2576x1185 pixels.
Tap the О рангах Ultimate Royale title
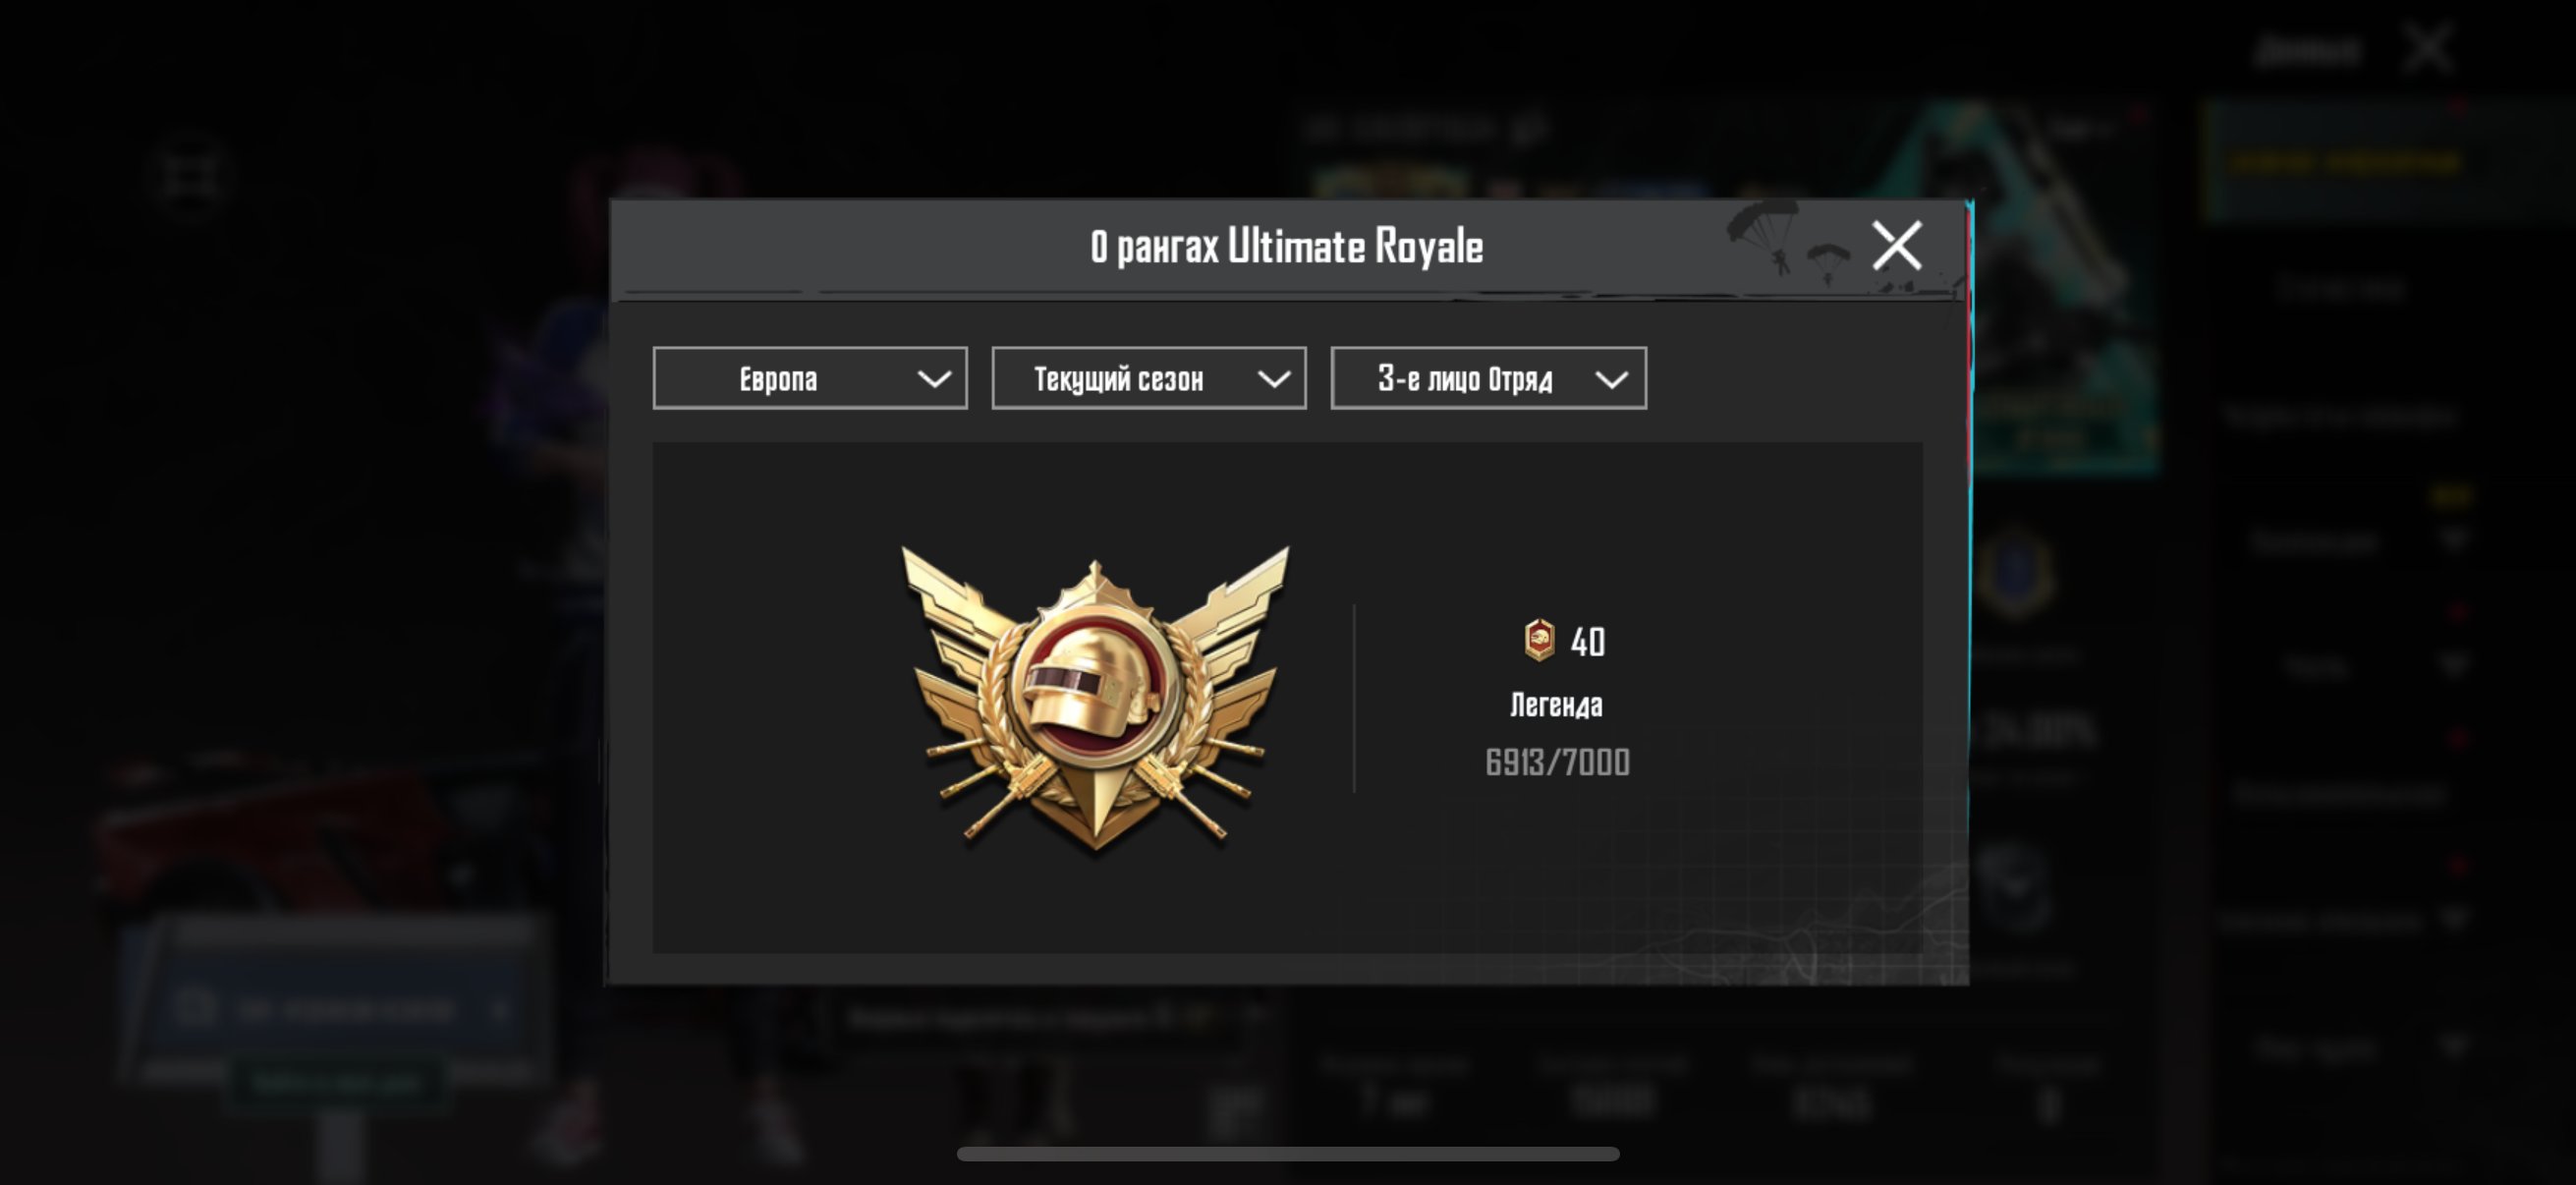pos(1287,246)
